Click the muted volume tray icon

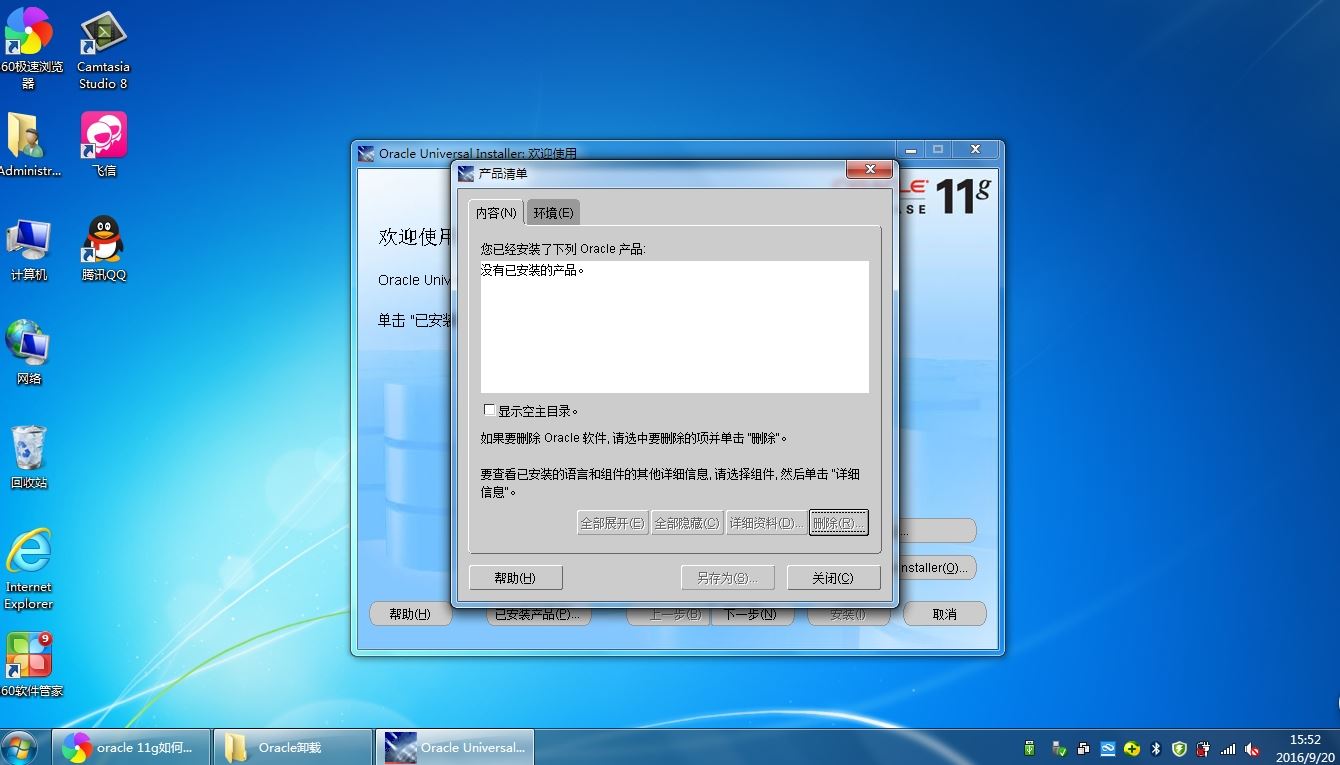coord(1251,748)
